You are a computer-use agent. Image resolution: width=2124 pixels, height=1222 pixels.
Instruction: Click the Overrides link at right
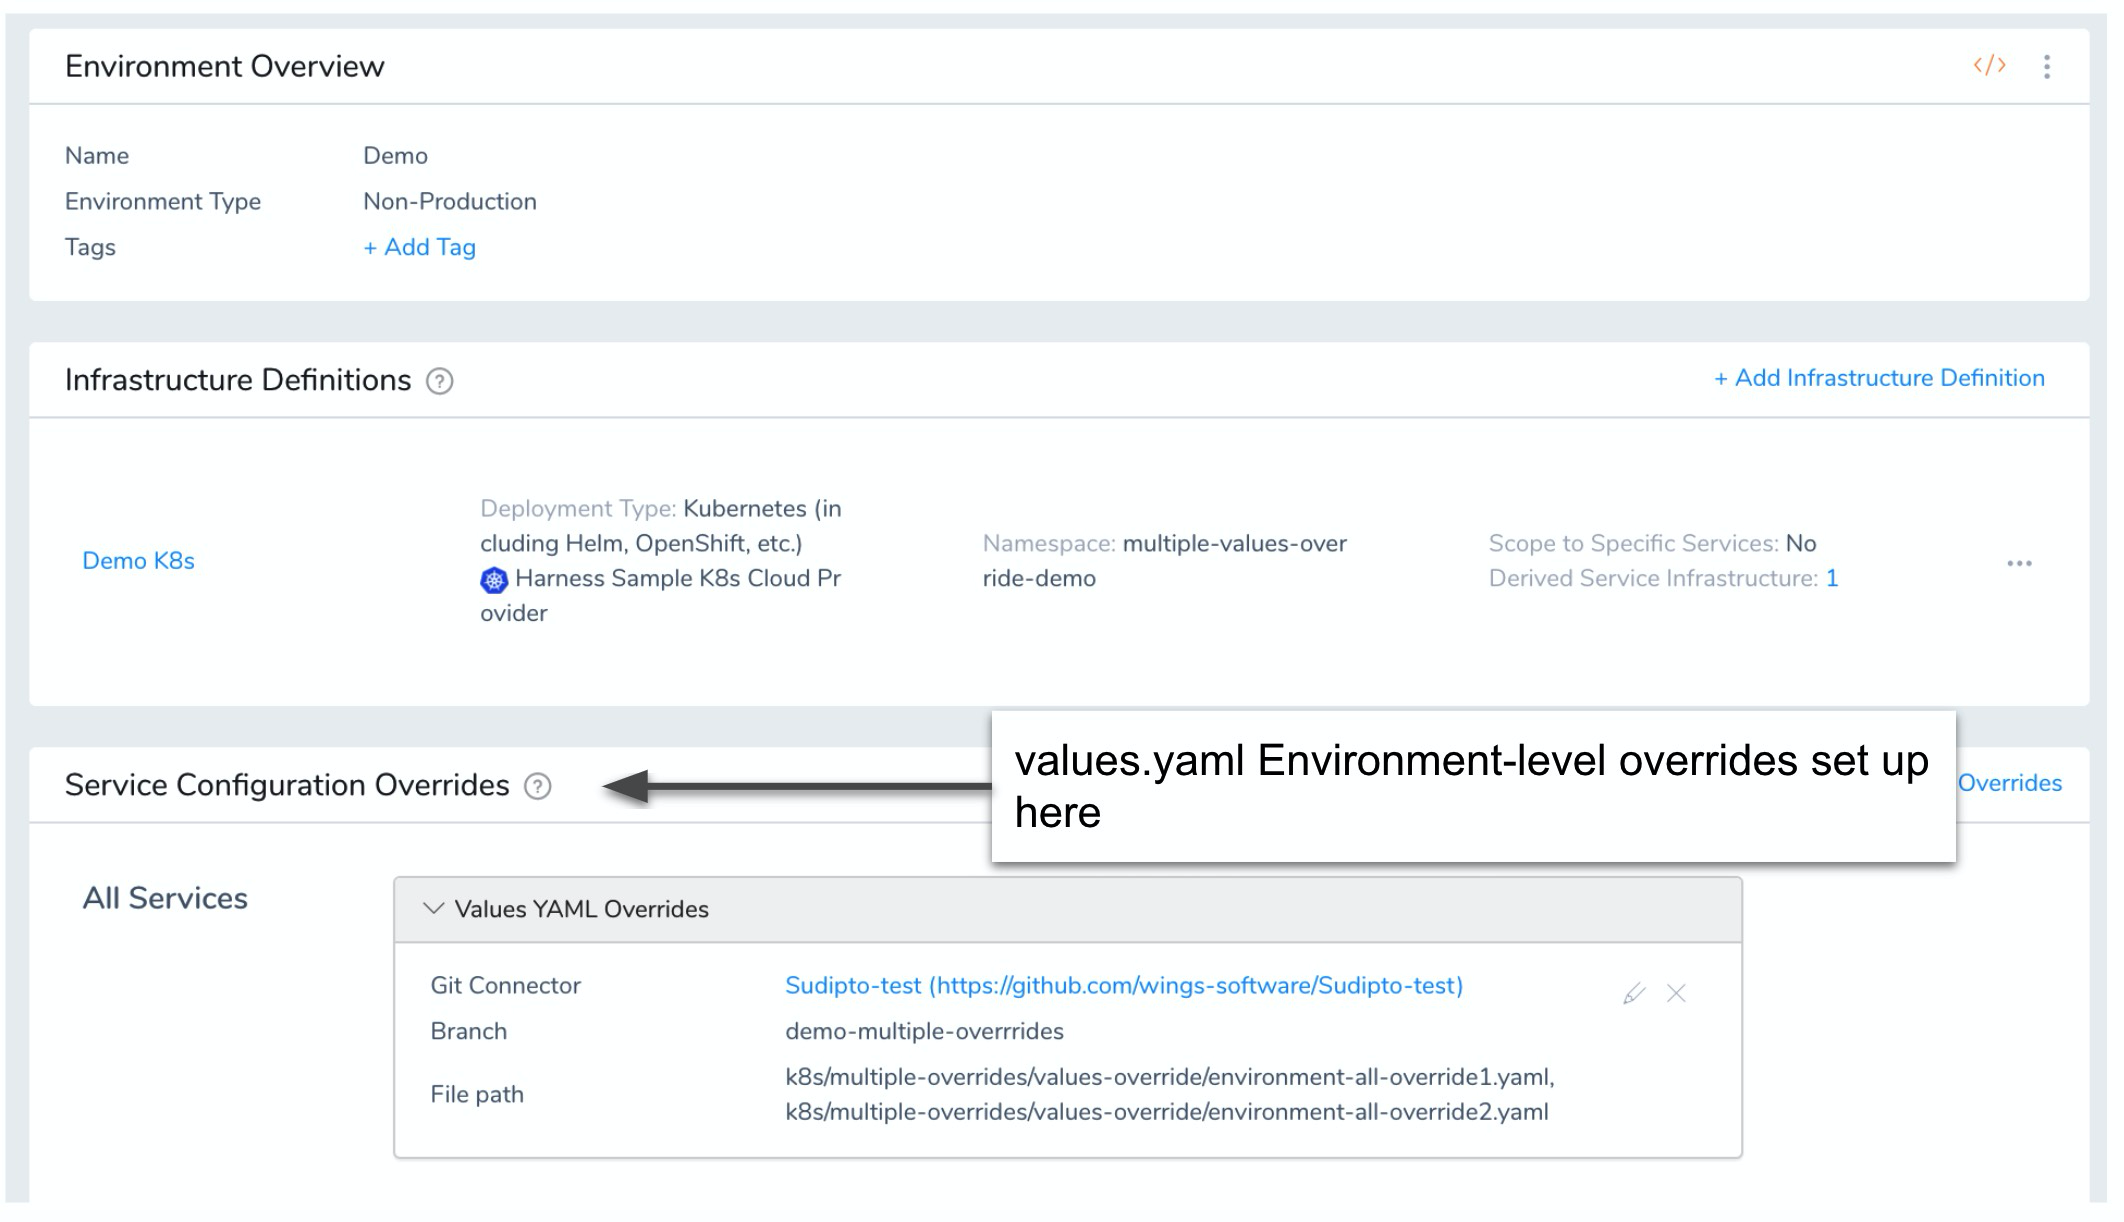[2009, 783]
